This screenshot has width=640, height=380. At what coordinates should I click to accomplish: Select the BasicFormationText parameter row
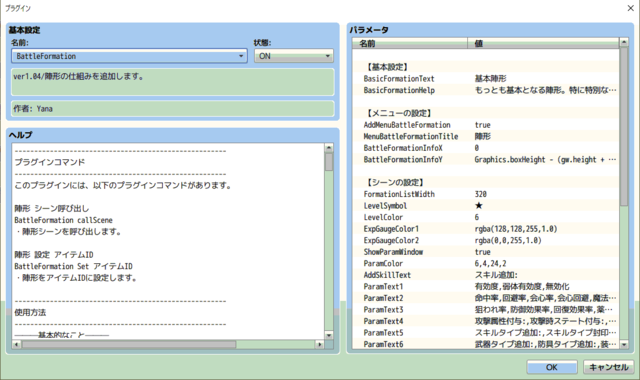[485, 78]
